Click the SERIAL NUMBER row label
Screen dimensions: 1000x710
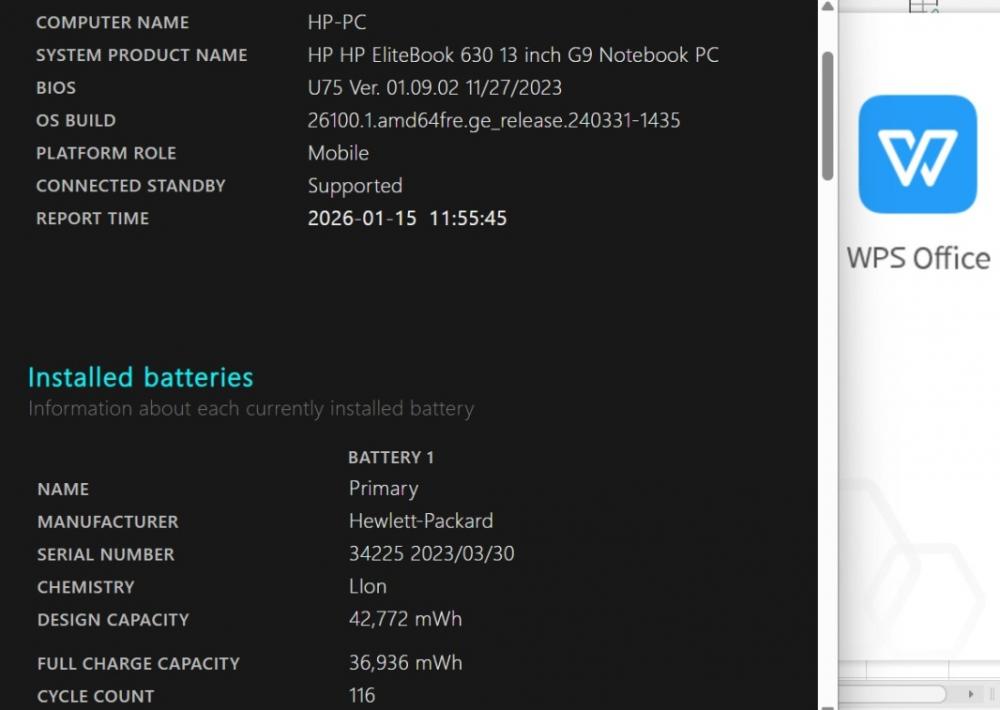click(x=106, y=554)
